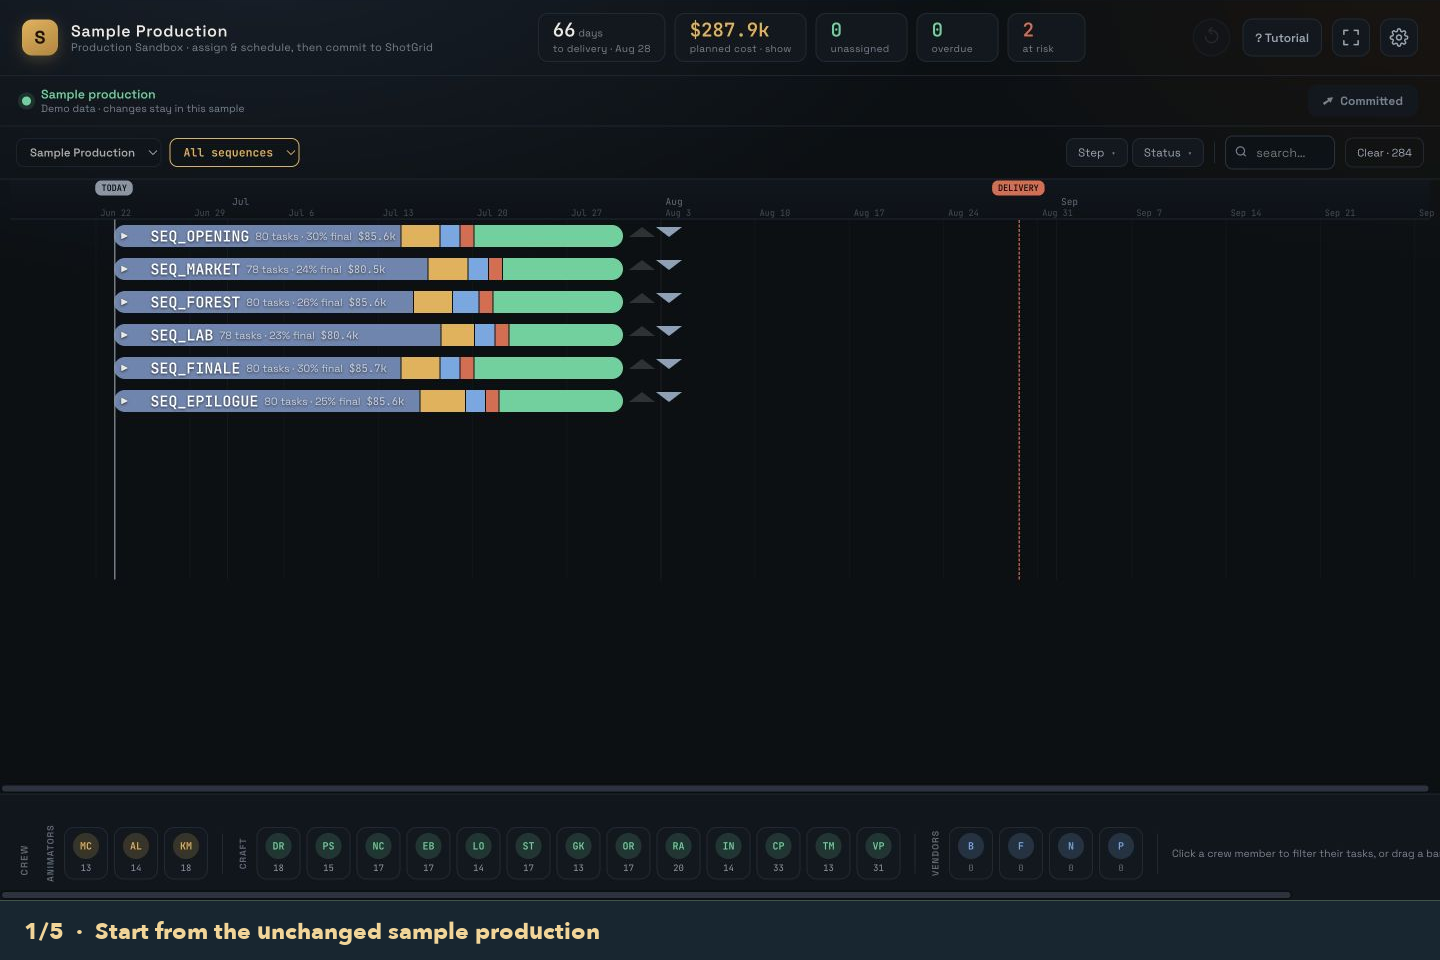1440x960 pixels.
Task: Open the Step filter menu
Action: (x=1096, y=152)
